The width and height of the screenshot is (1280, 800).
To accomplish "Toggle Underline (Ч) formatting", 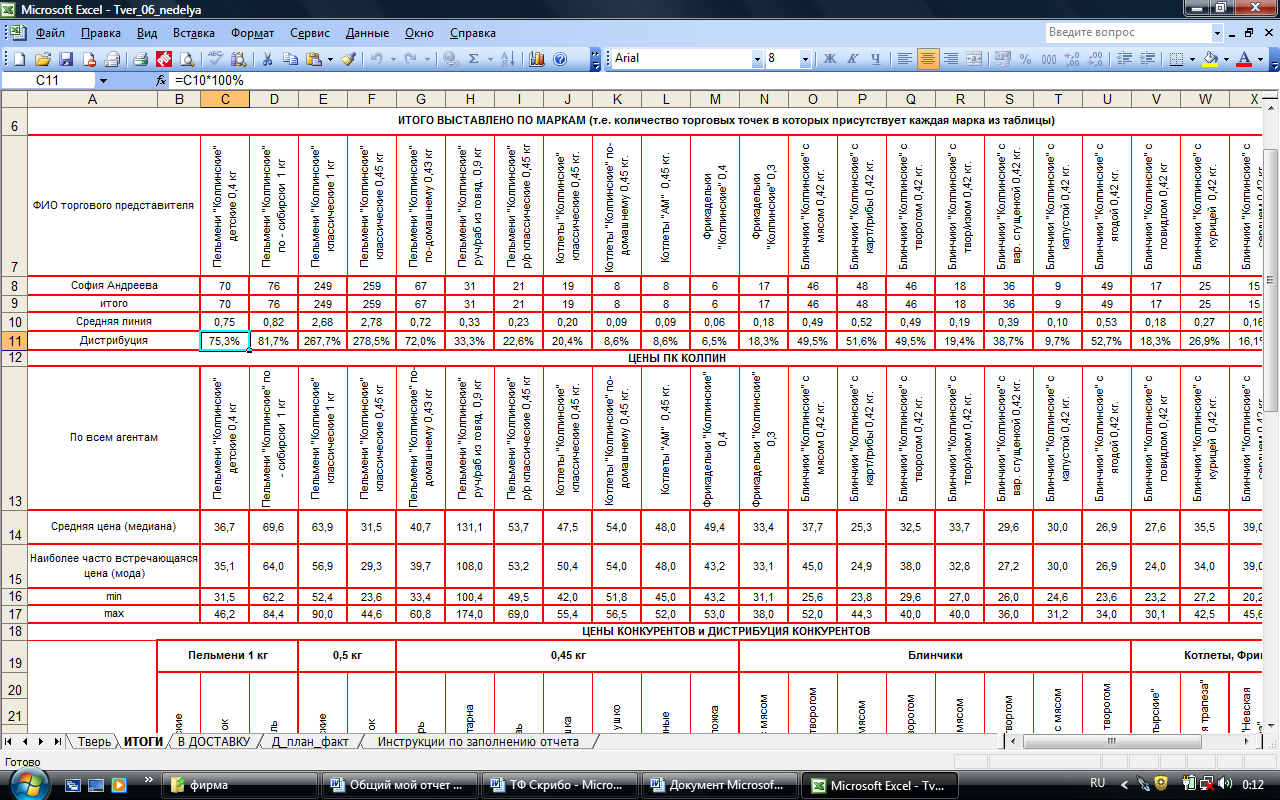I will point(876,59).
